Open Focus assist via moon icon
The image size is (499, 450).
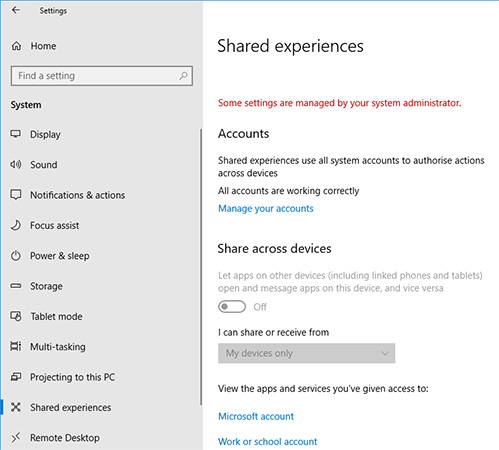coord(16,225)
